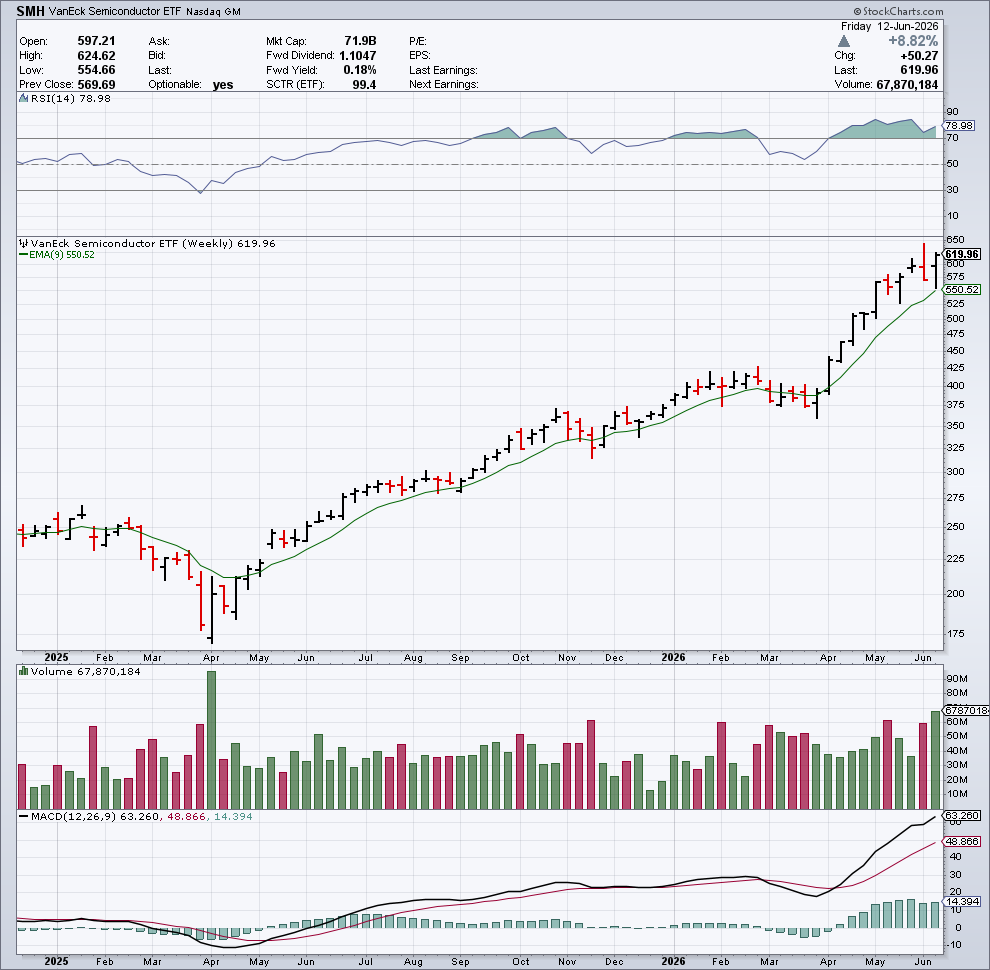990x970 pixels.
Task: Click the MACD histogram value 14.394 in legend
Action: [233, 817]
